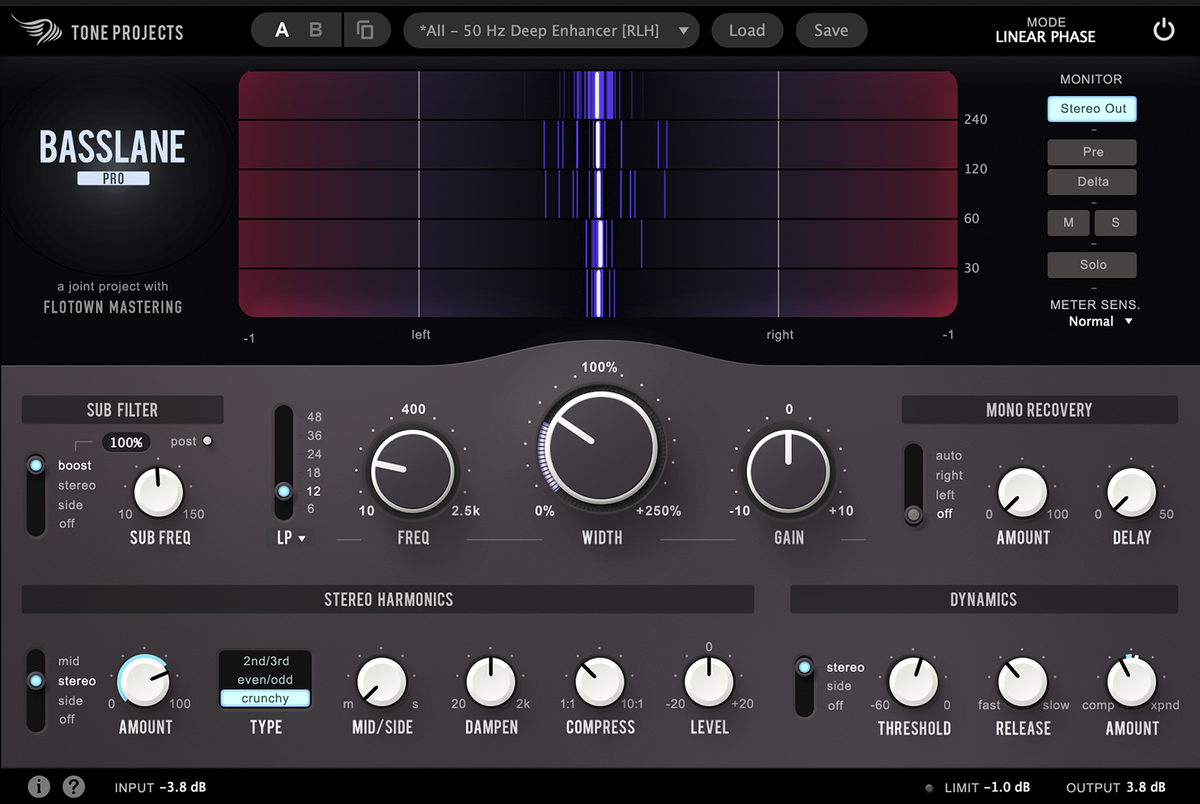This screenshot has height=804, width=1200.
Task: Set mono recovery to right
Action: tap(950, 476)
